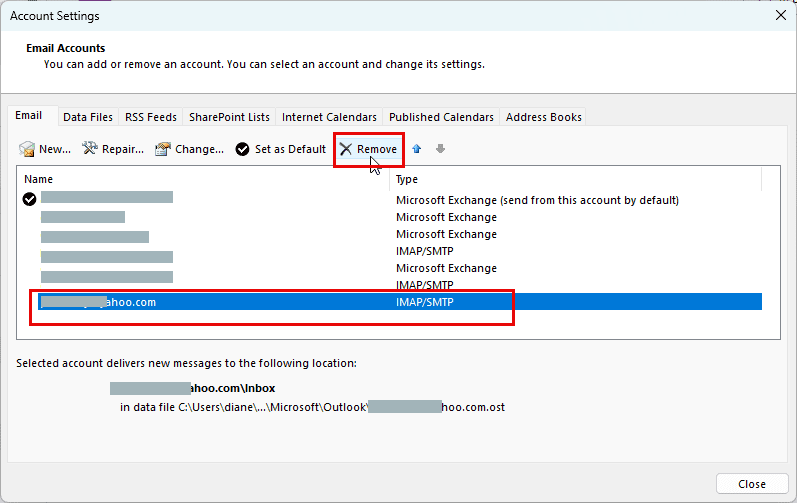Image resolution: width=797 pixels, height=503 pixels.
Task: Click default account checkmark icon in list
Action: pos(30,200)
